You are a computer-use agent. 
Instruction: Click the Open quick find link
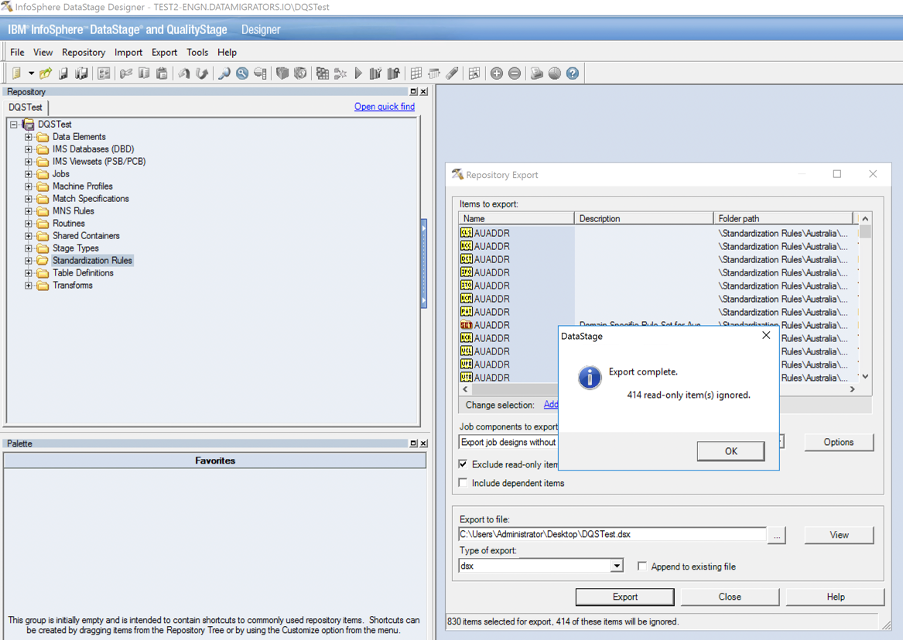[x=384, y=107]
